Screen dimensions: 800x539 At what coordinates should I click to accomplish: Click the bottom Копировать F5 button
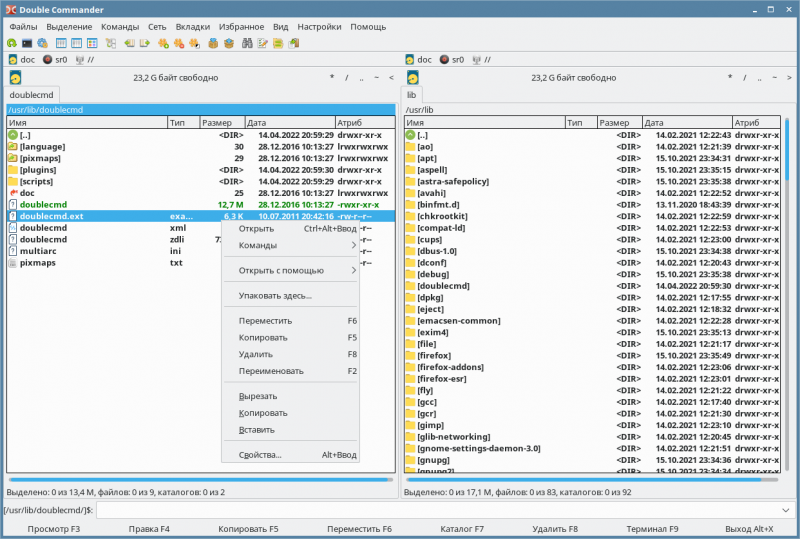click(248, 529)
